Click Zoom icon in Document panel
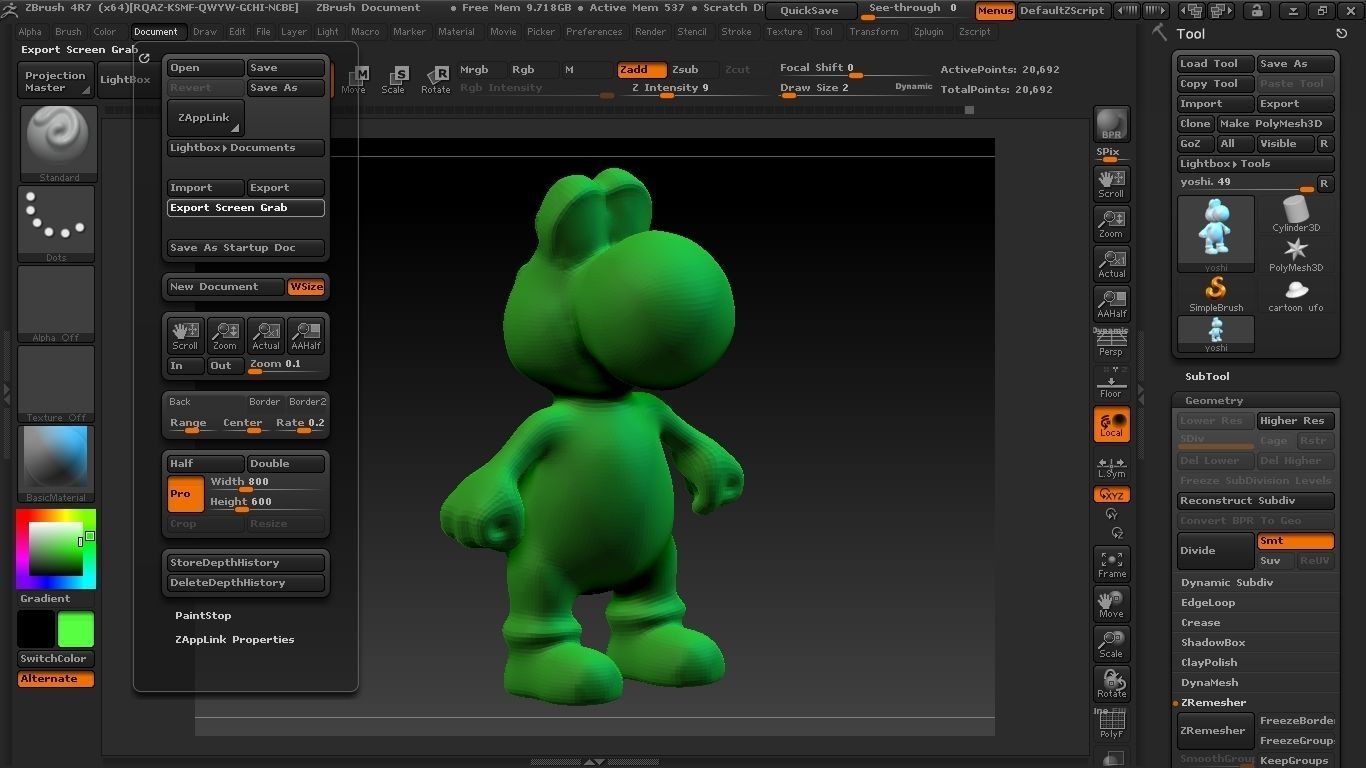 pos(225,336)
